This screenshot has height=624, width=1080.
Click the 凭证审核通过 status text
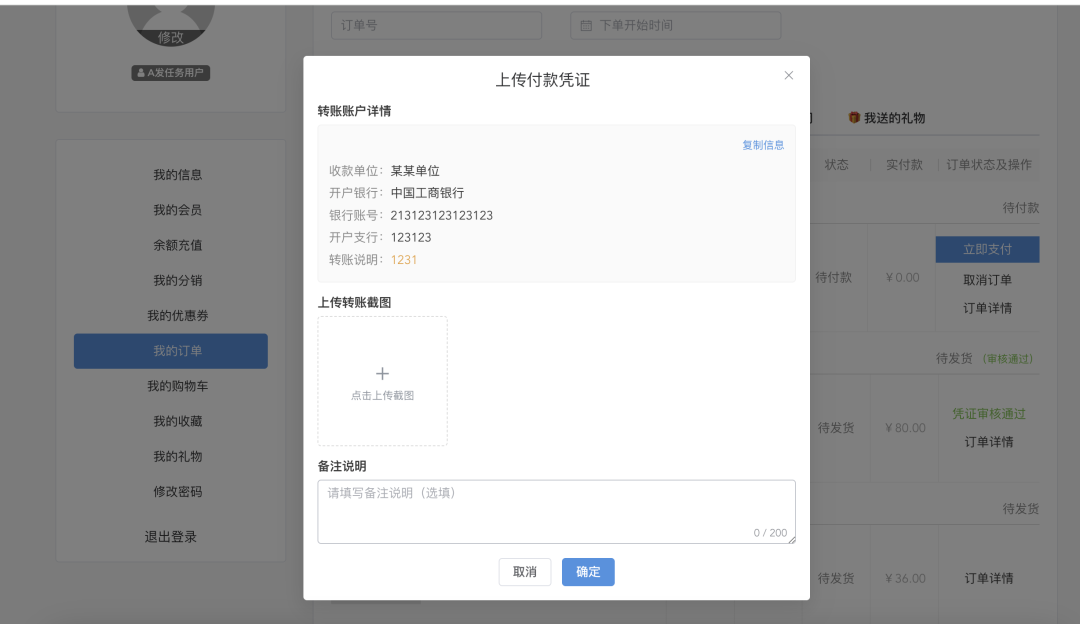click(x=988, y=413)
